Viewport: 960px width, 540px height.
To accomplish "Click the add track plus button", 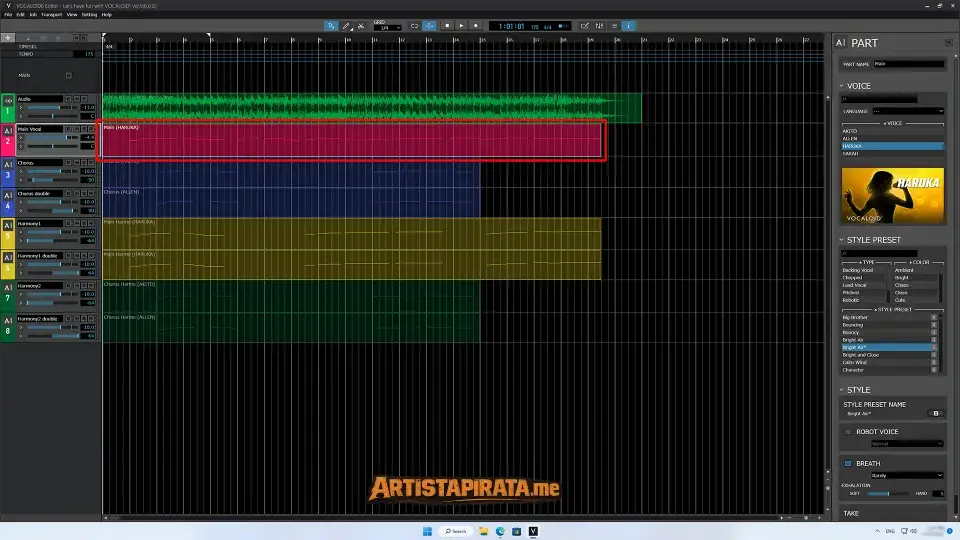I will click(8, 38).
